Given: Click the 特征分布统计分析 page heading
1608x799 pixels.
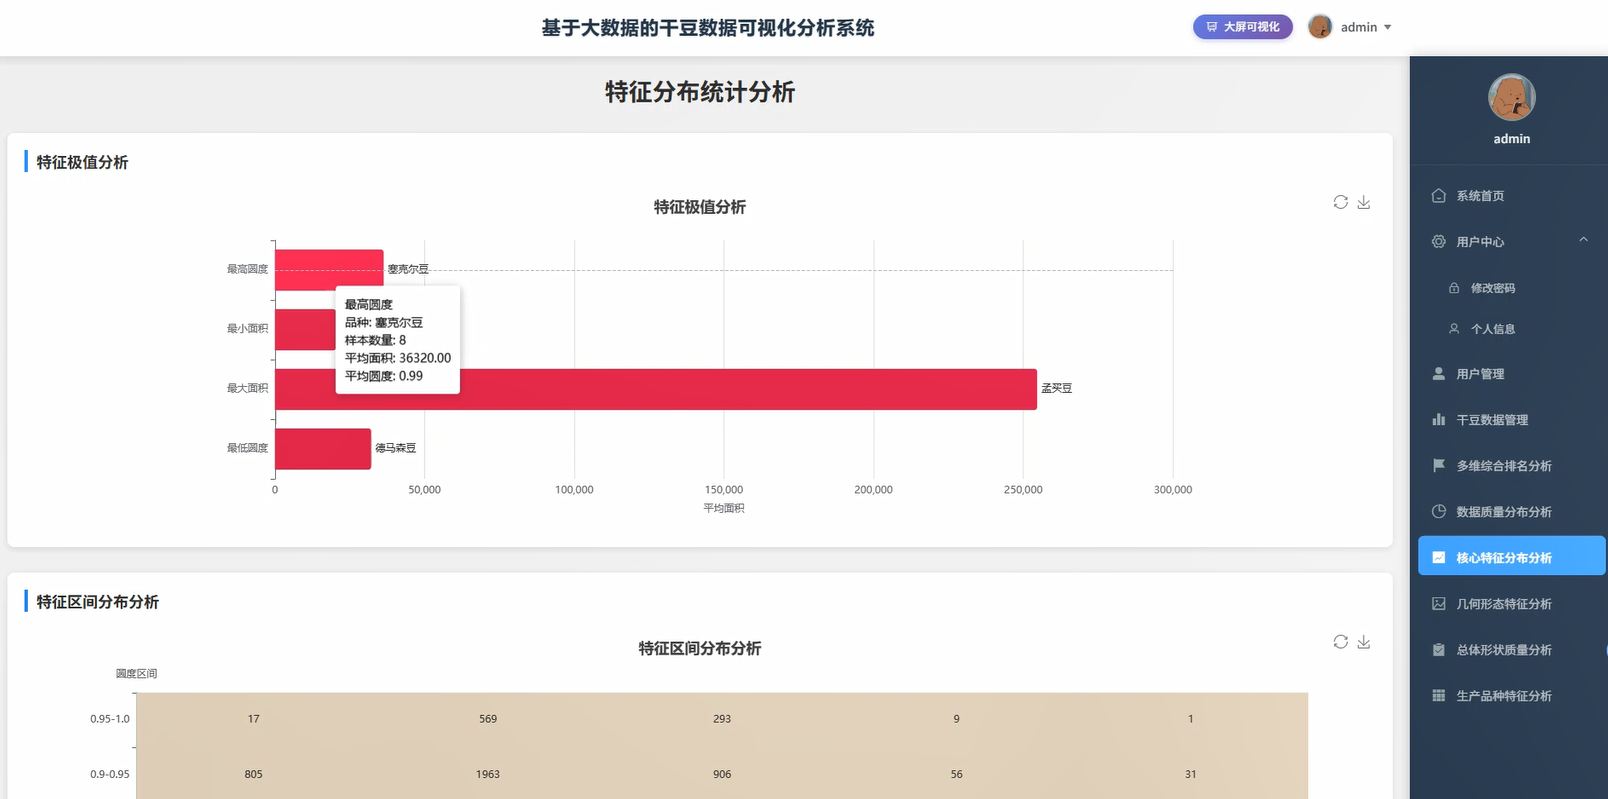Looking at the screenshot, I should pos(700,92).
